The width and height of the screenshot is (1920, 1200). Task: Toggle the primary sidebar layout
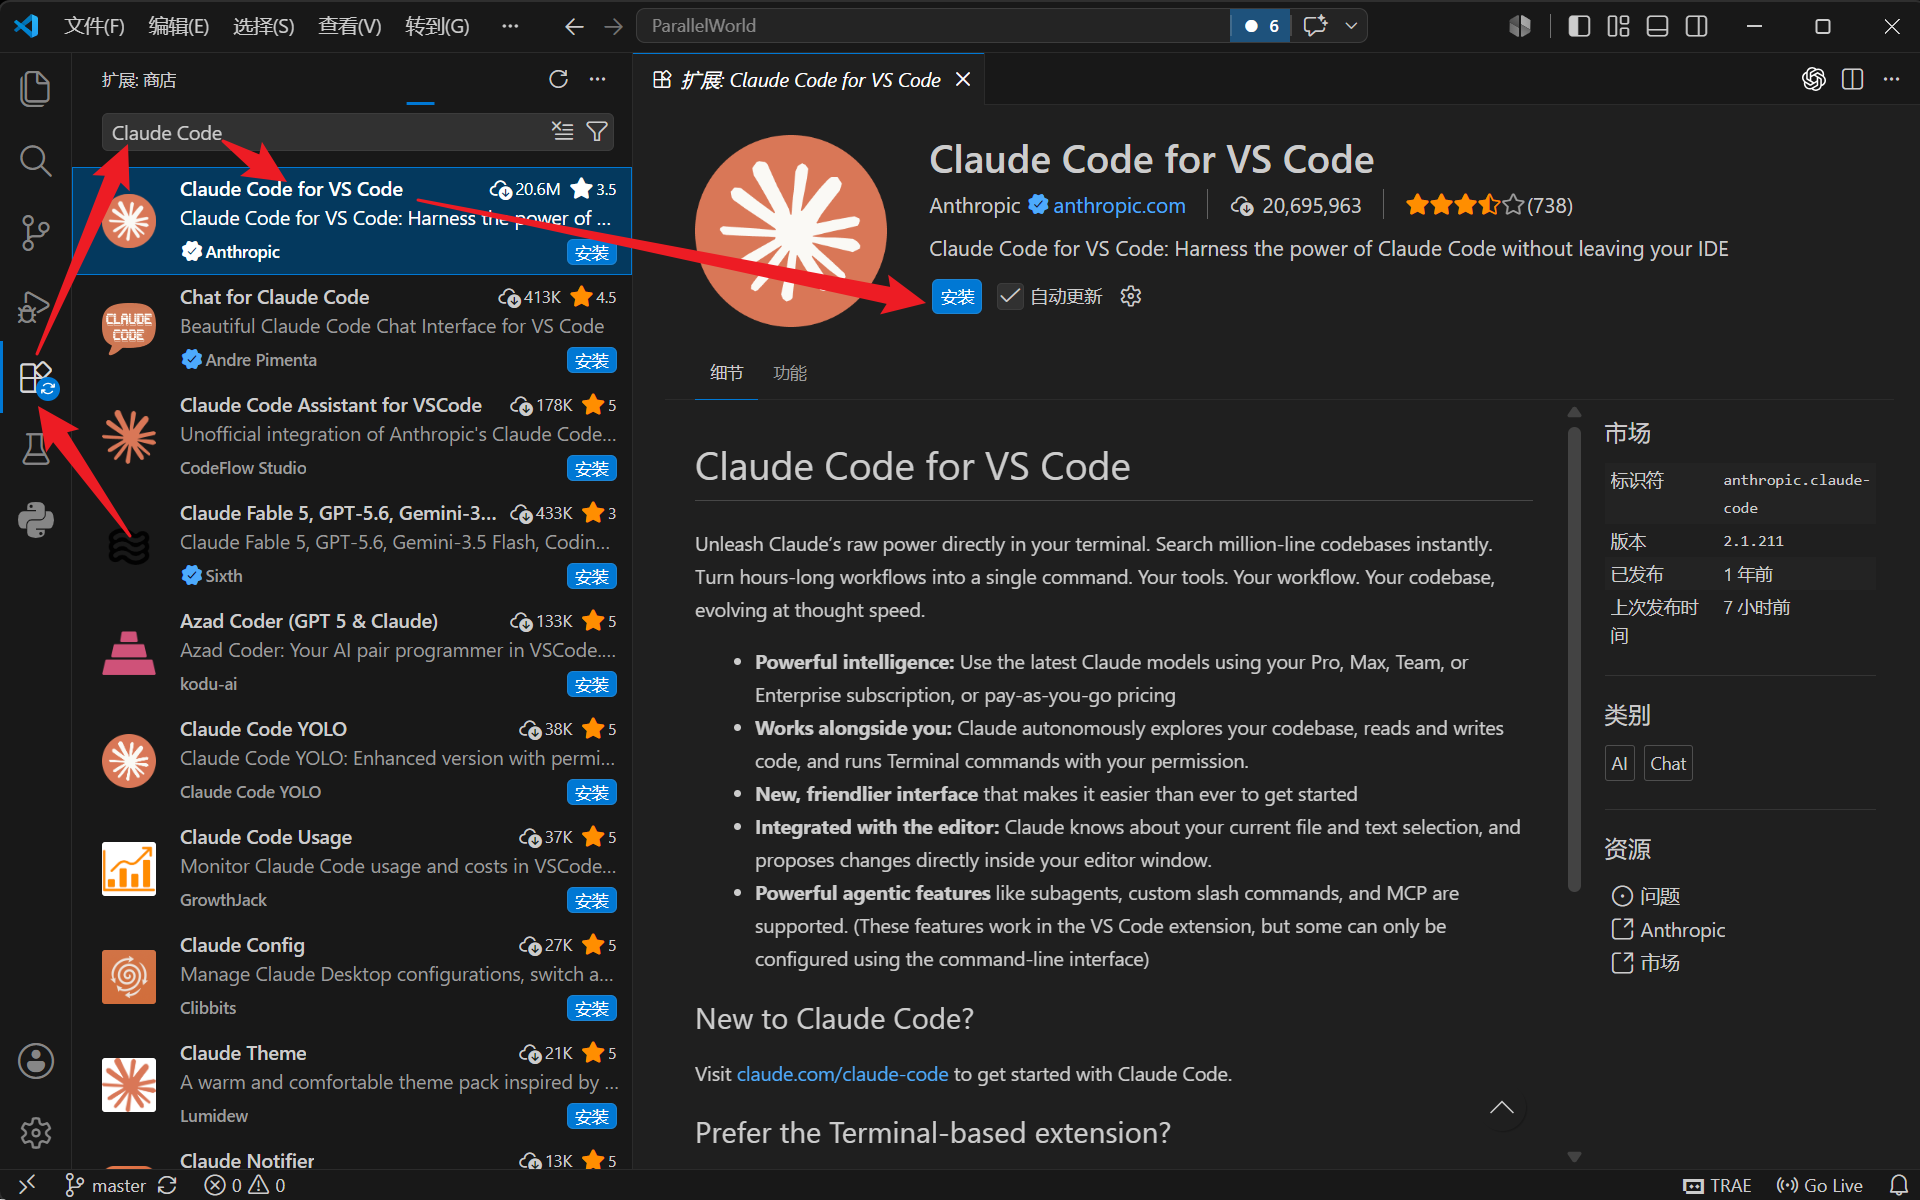1579,26
